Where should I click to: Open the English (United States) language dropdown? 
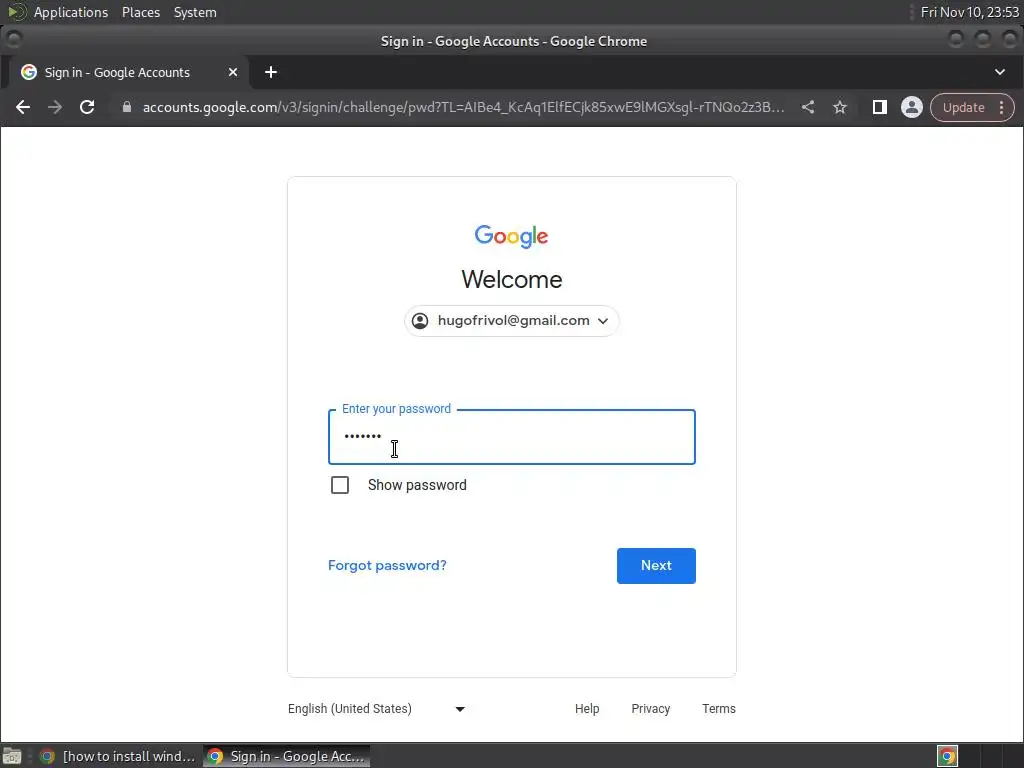(x=376, y=709)
